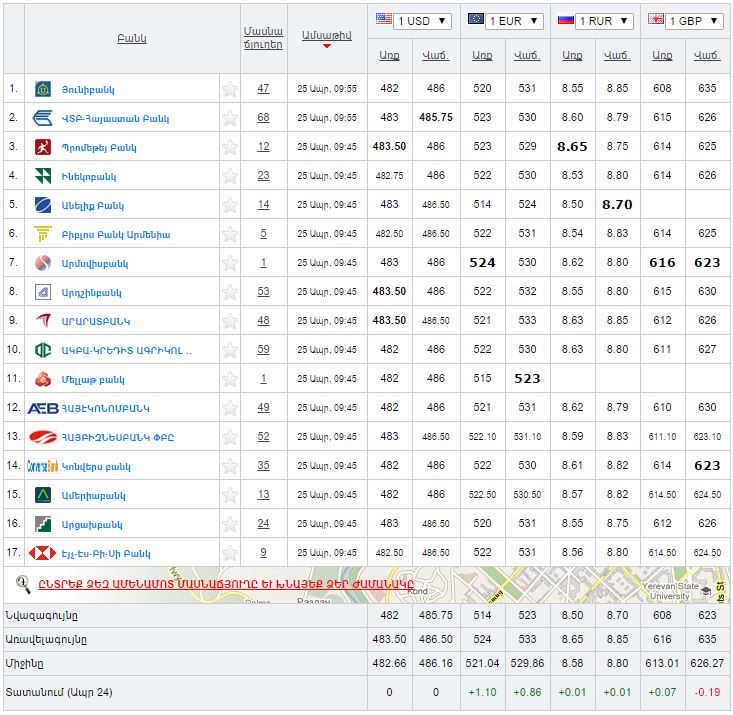Image resolution: width=733 pixels, height=715 pixels.
Task: Sort by the Ամսաթիվ date column header
Action: [x=326, y=35]
